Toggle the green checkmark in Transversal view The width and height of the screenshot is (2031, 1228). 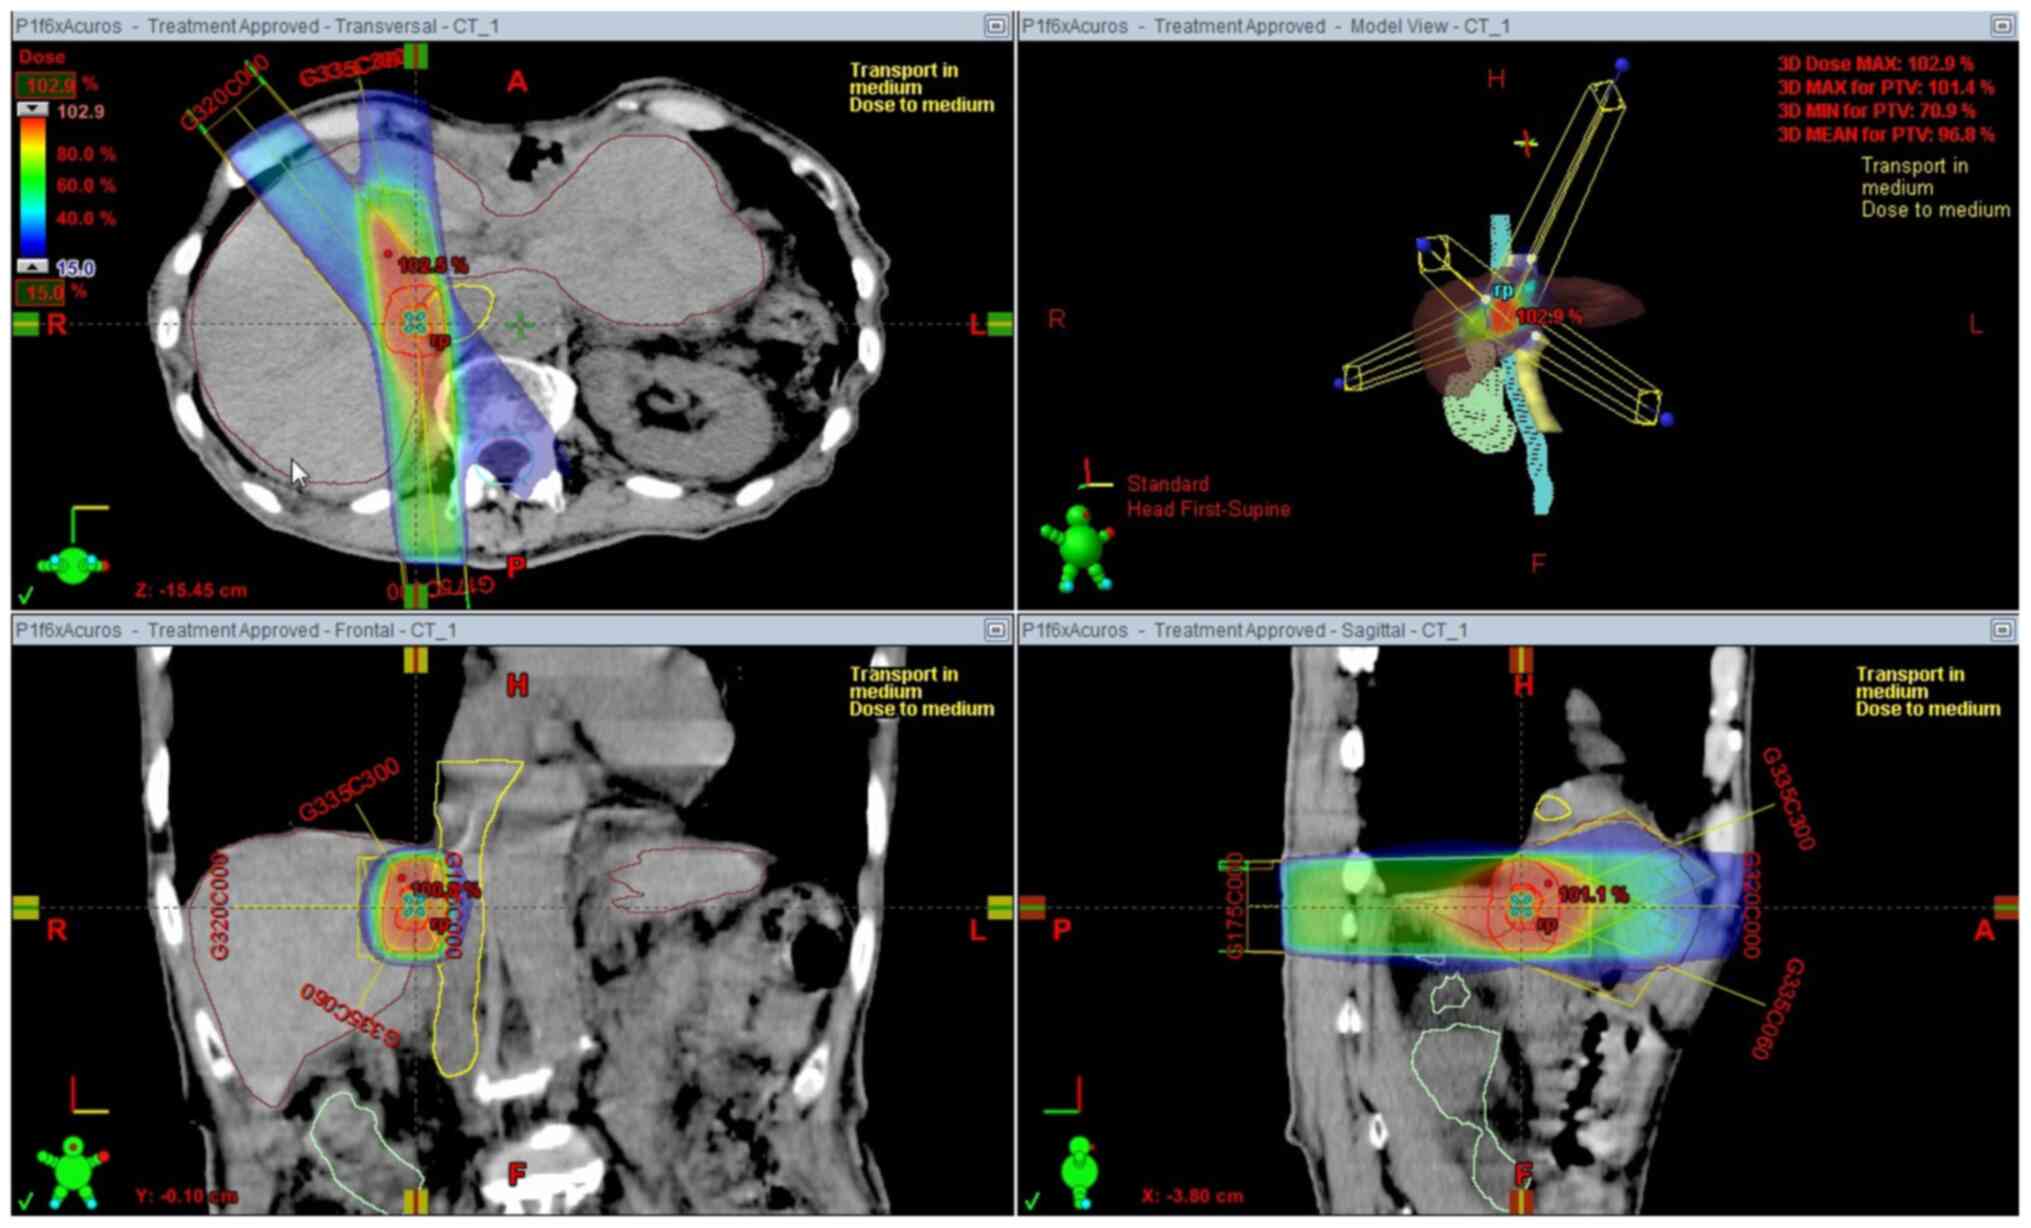(x=26, y=594)
